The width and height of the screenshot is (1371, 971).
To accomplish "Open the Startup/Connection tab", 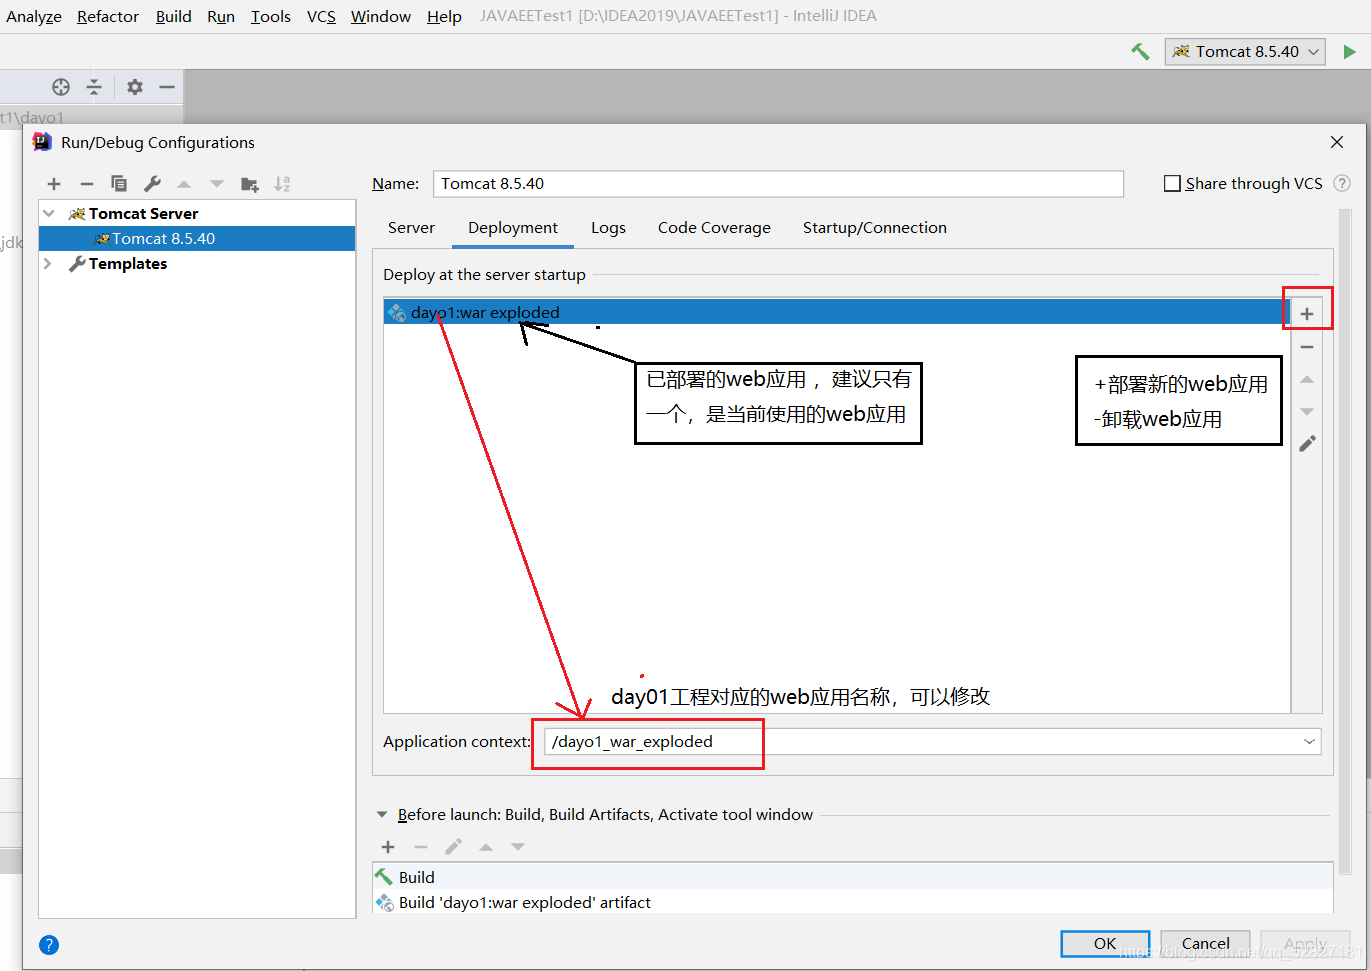I will pos(875,228).
